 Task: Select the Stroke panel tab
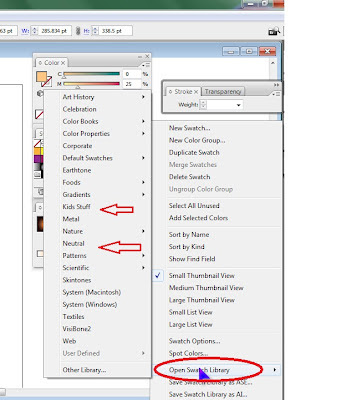[x=183, y=91]
